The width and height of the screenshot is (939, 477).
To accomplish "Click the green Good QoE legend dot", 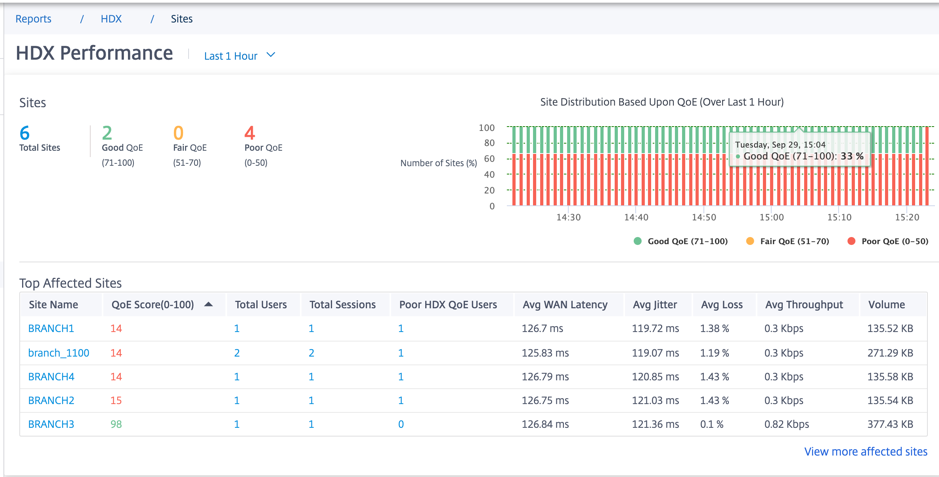I will coord(638,241).
